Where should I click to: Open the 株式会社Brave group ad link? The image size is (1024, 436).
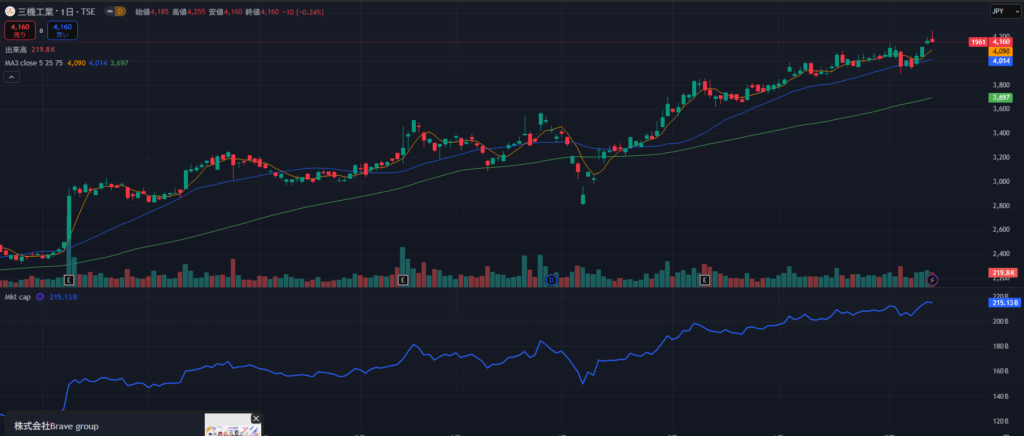click(x=57, y=426)
